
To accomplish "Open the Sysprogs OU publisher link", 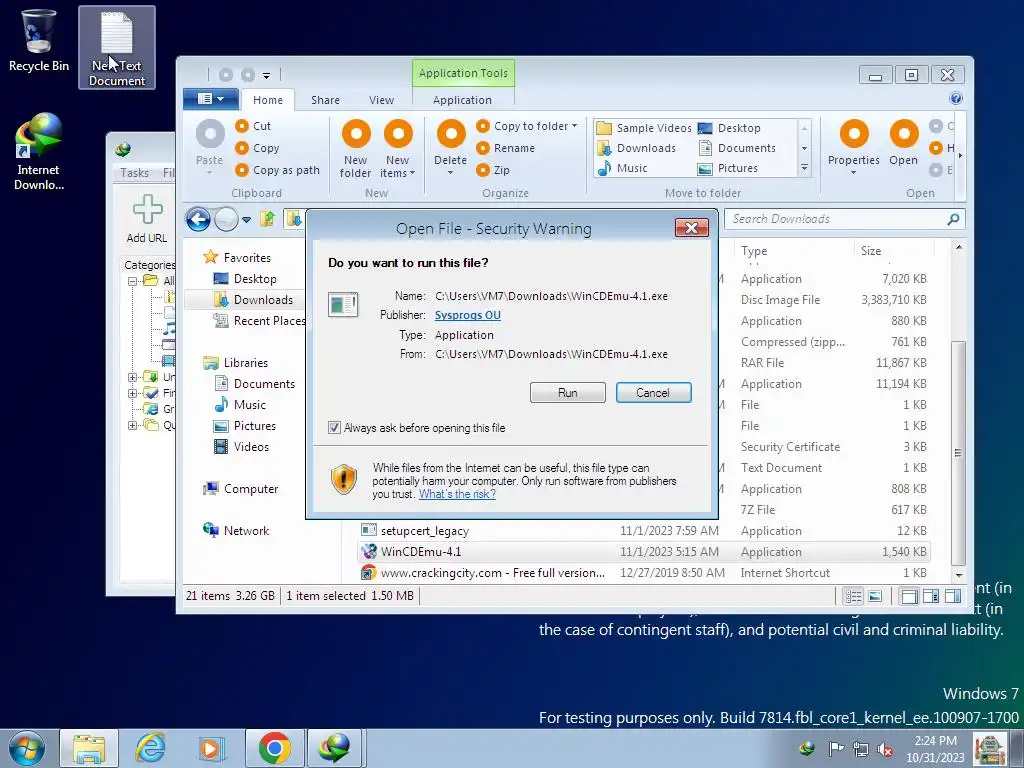I will pos(468,315).
